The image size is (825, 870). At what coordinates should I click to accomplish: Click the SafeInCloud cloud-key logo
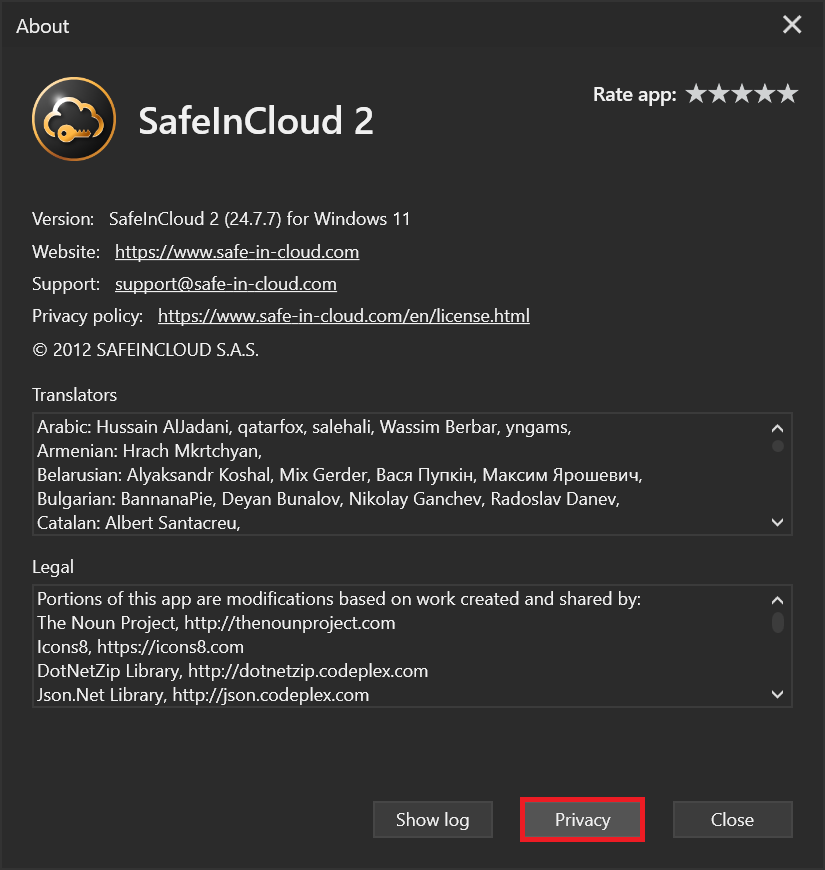coord(74,119)
